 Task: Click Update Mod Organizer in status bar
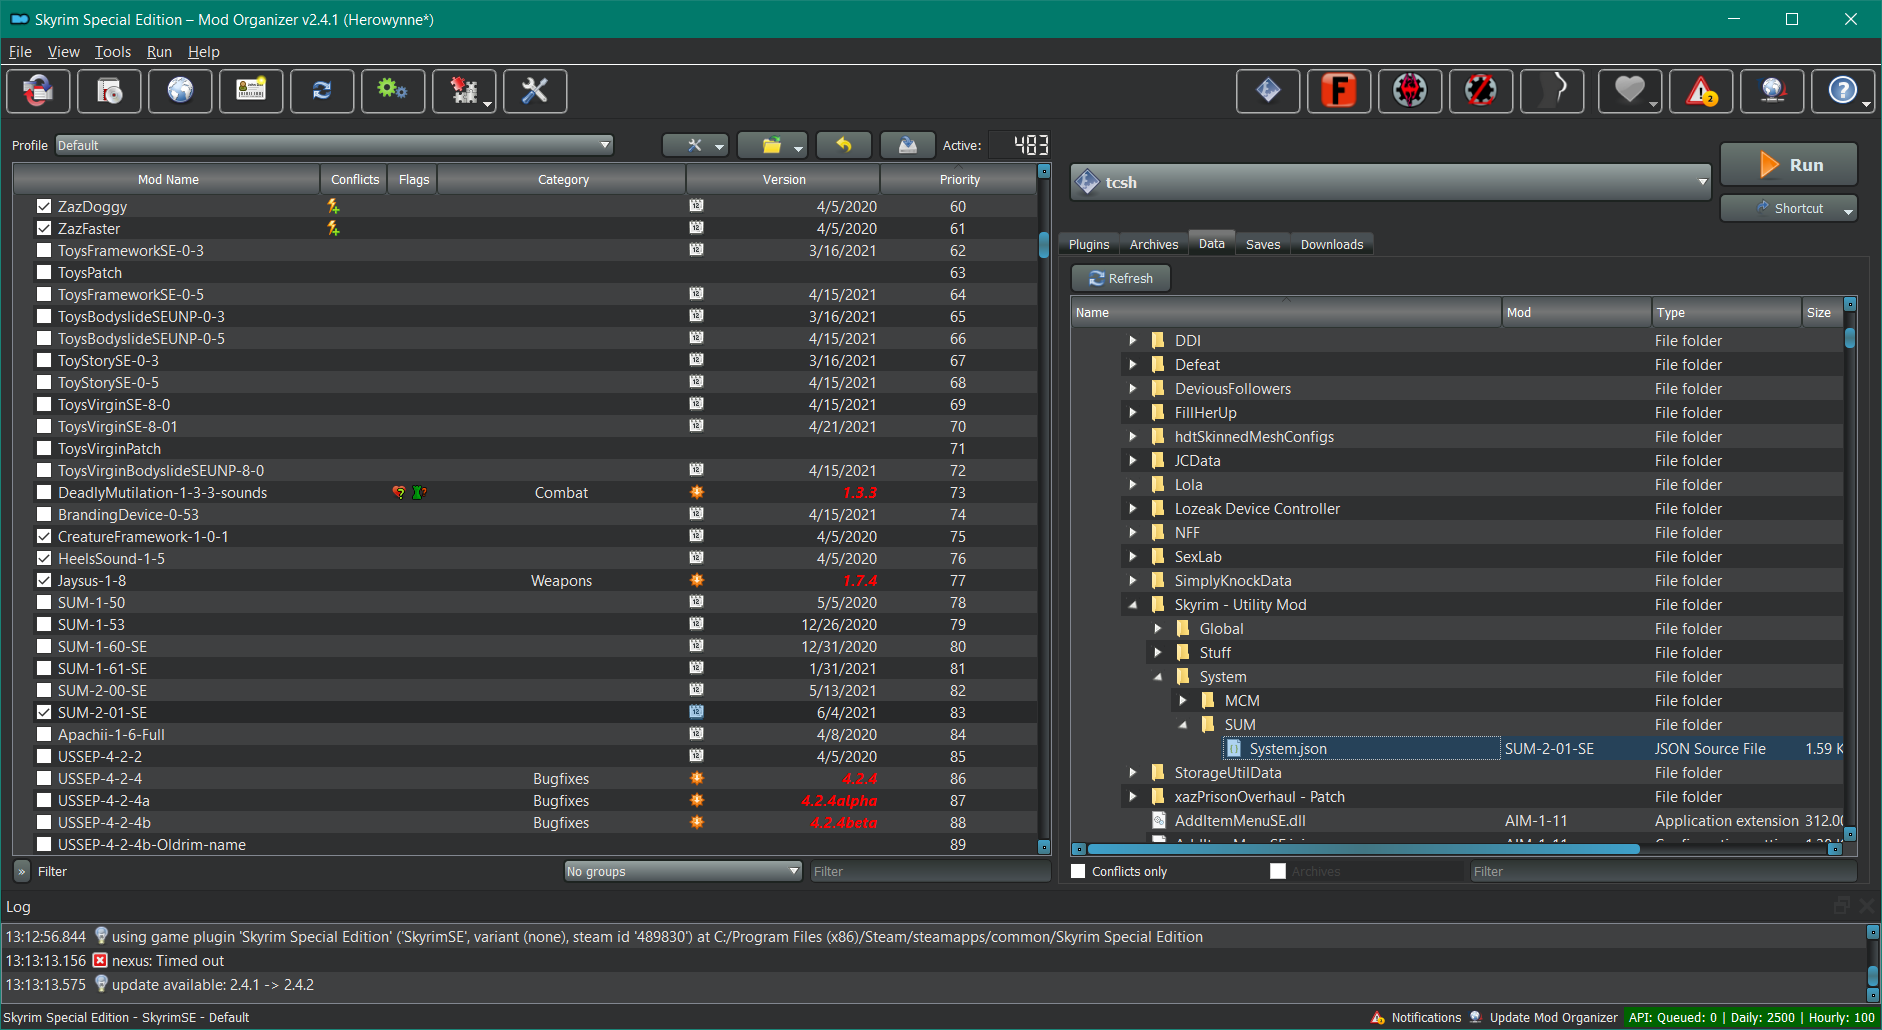point(1543,1017)
